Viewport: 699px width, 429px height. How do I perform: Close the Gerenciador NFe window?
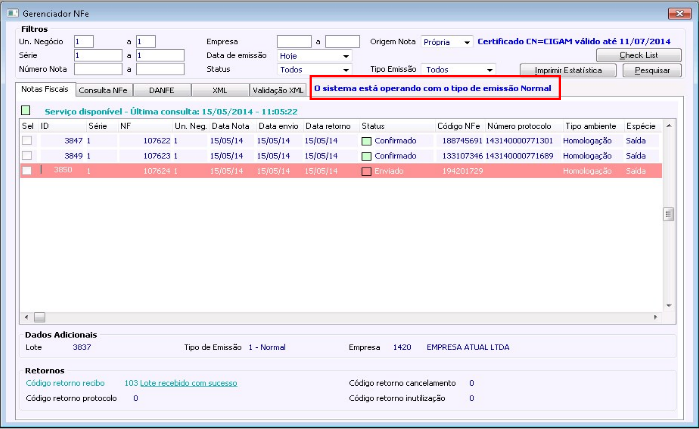point(679,13)
